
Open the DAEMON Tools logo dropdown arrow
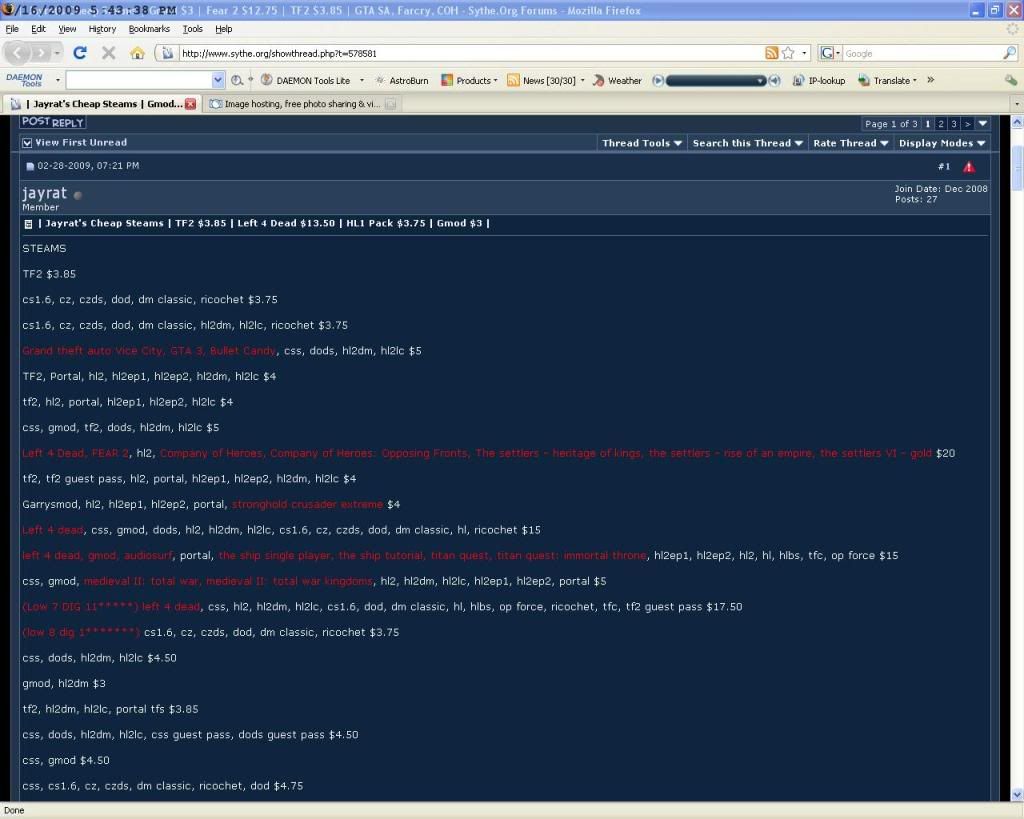point(57,80)
